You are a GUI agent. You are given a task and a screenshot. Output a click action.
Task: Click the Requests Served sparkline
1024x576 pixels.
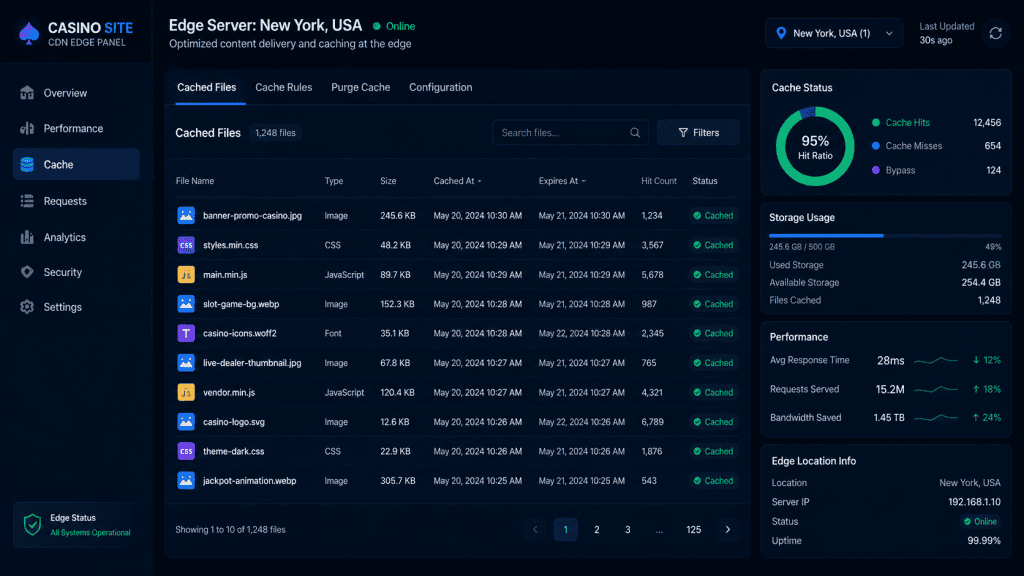point(936,389)
